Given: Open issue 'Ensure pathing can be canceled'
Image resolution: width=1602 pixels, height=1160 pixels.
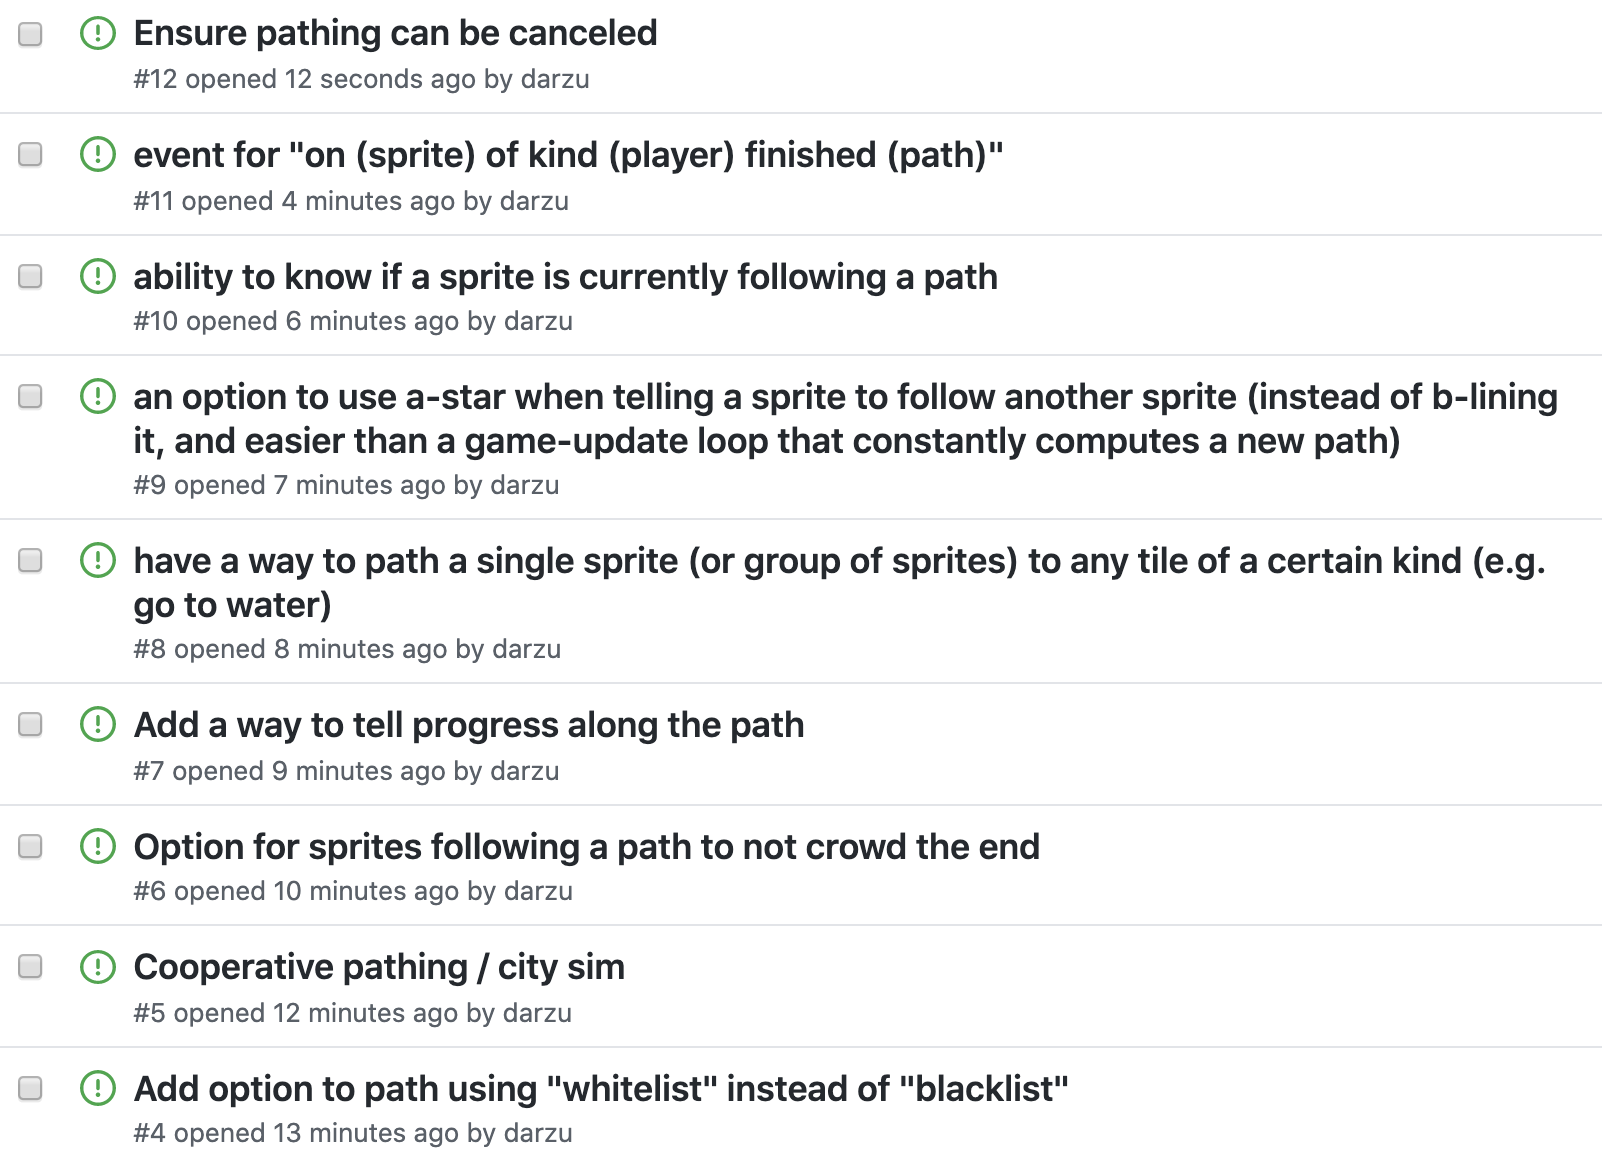Looking at the screenshot, I should 395,33.
